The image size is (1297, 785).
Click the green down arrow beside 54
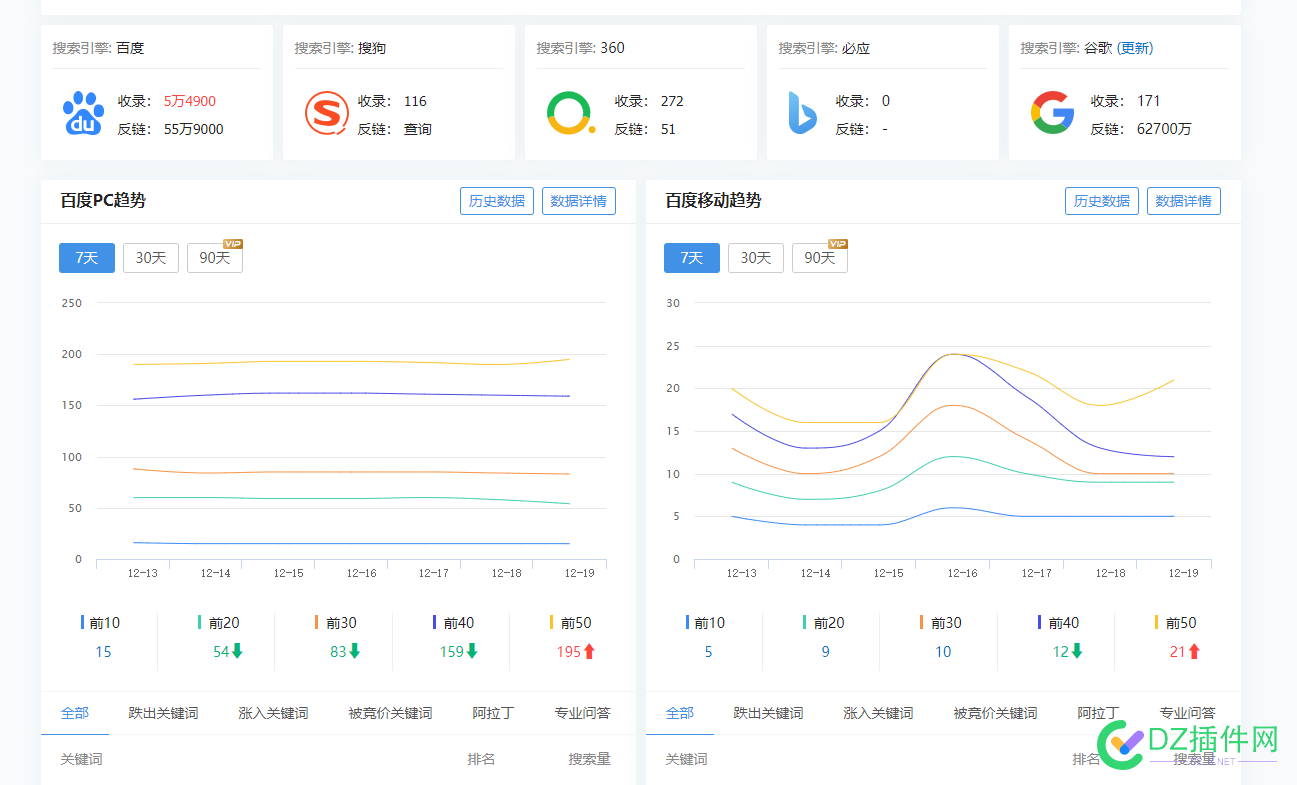(x=237, y=651)
